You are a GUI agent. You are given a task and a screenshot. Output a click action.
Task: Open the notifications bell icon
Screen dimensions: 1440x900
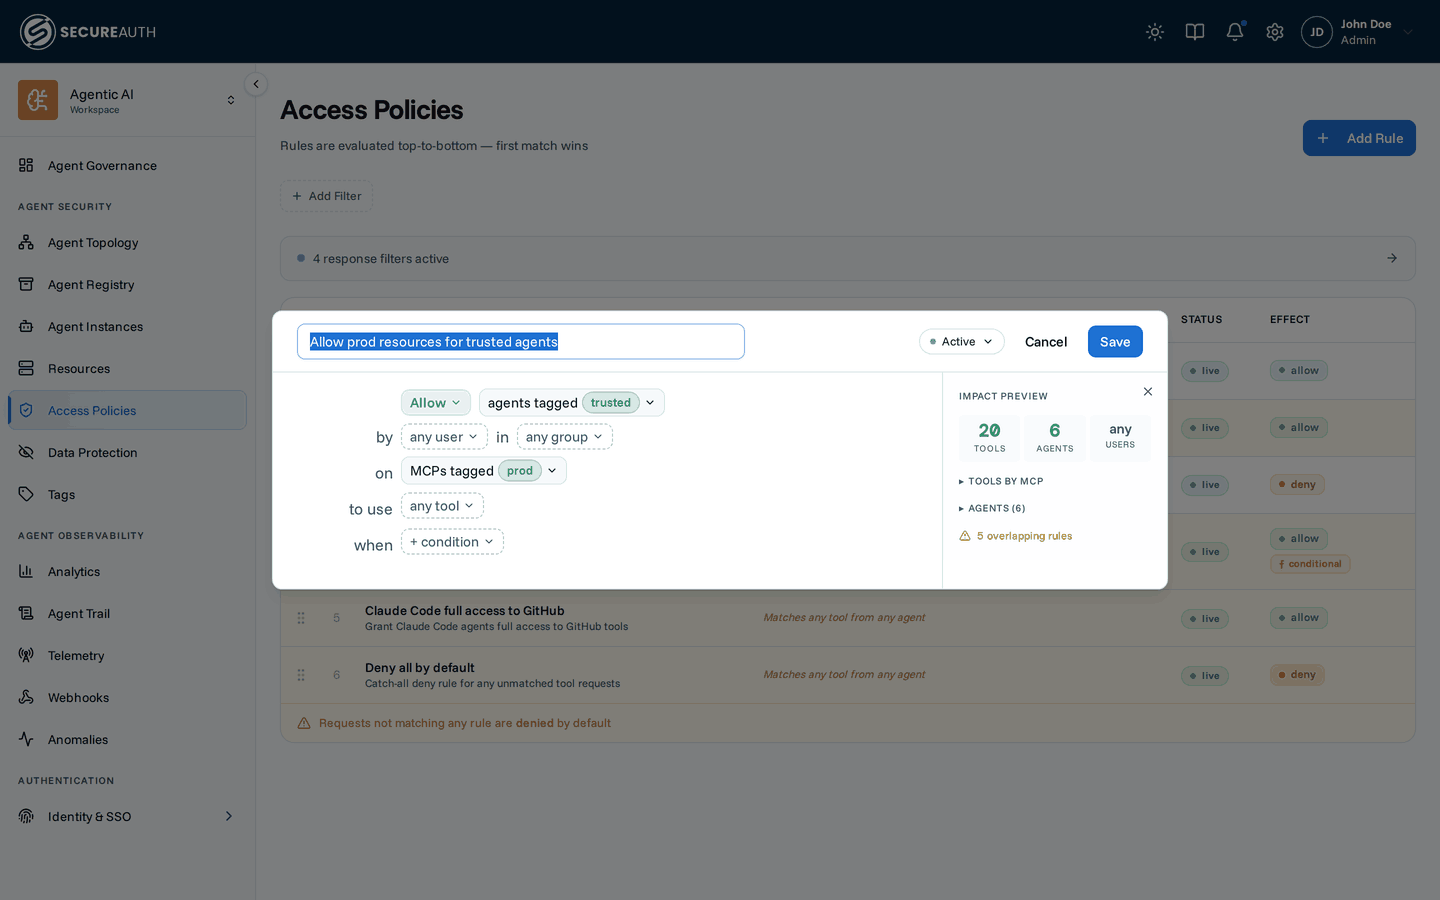[x=1235, y=32]
